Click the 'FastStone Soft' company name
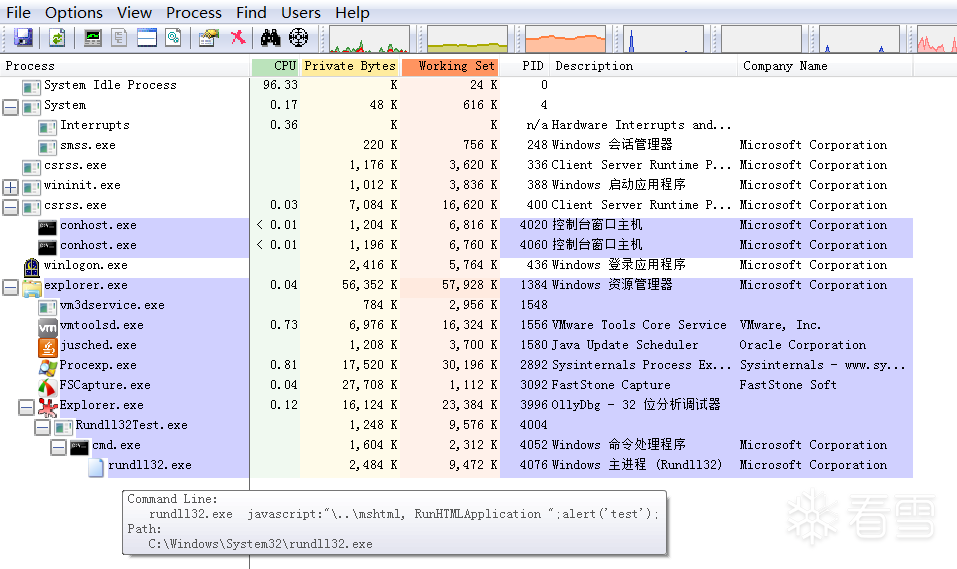 point(788,385)
